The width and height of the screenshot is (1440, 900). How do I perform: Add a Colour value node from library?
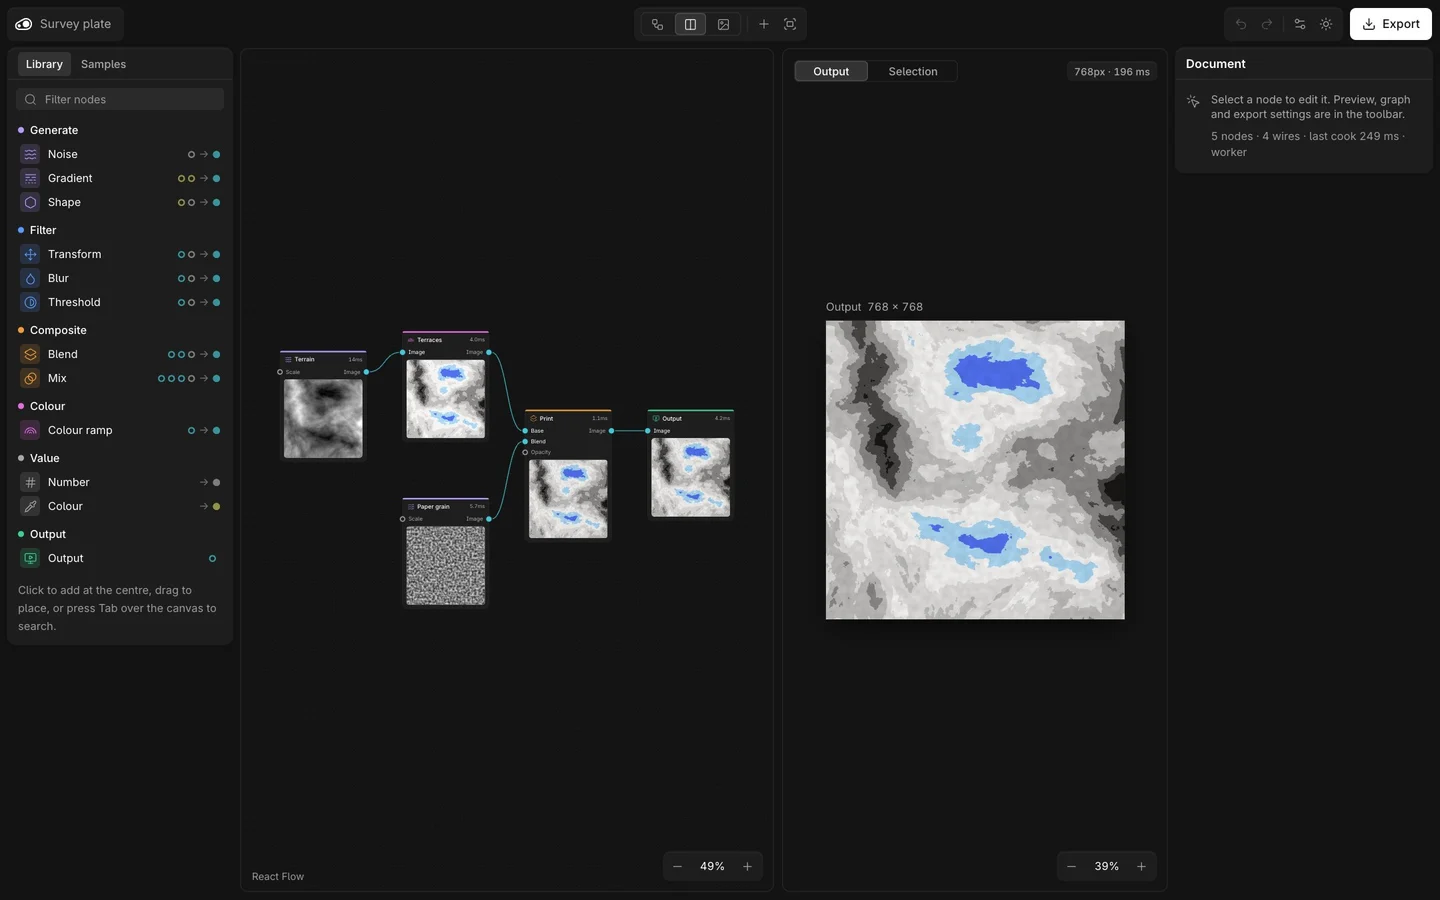coord(120,506)
